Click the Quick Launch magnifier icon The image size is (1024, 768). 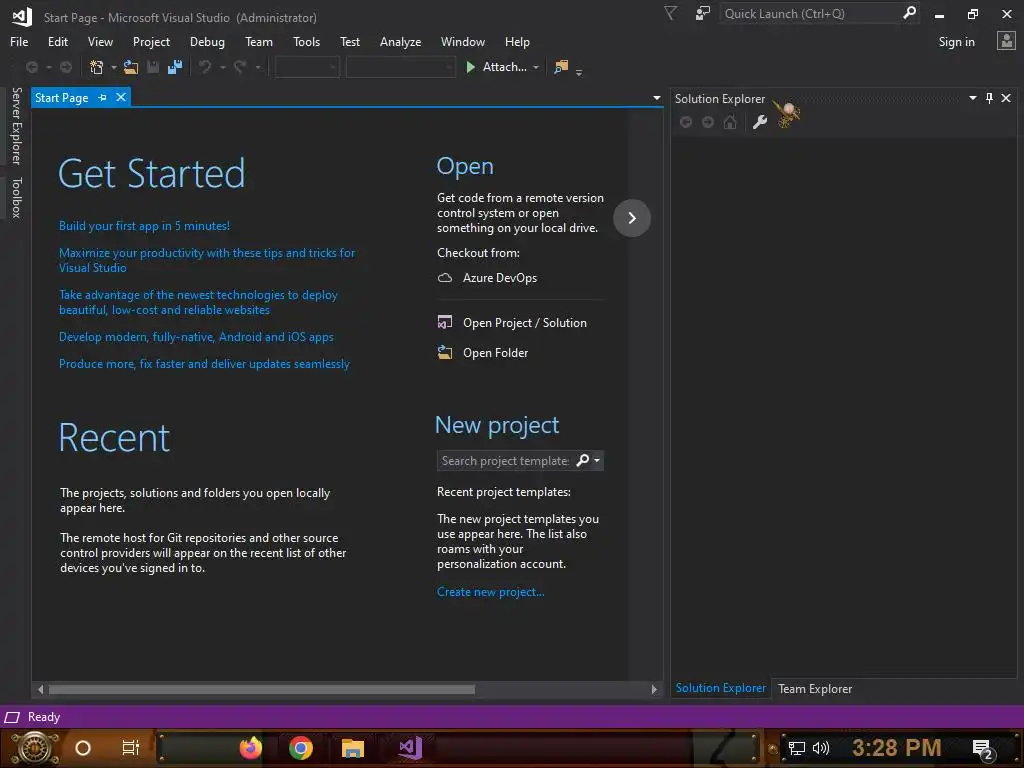click(x=909, y=12)
